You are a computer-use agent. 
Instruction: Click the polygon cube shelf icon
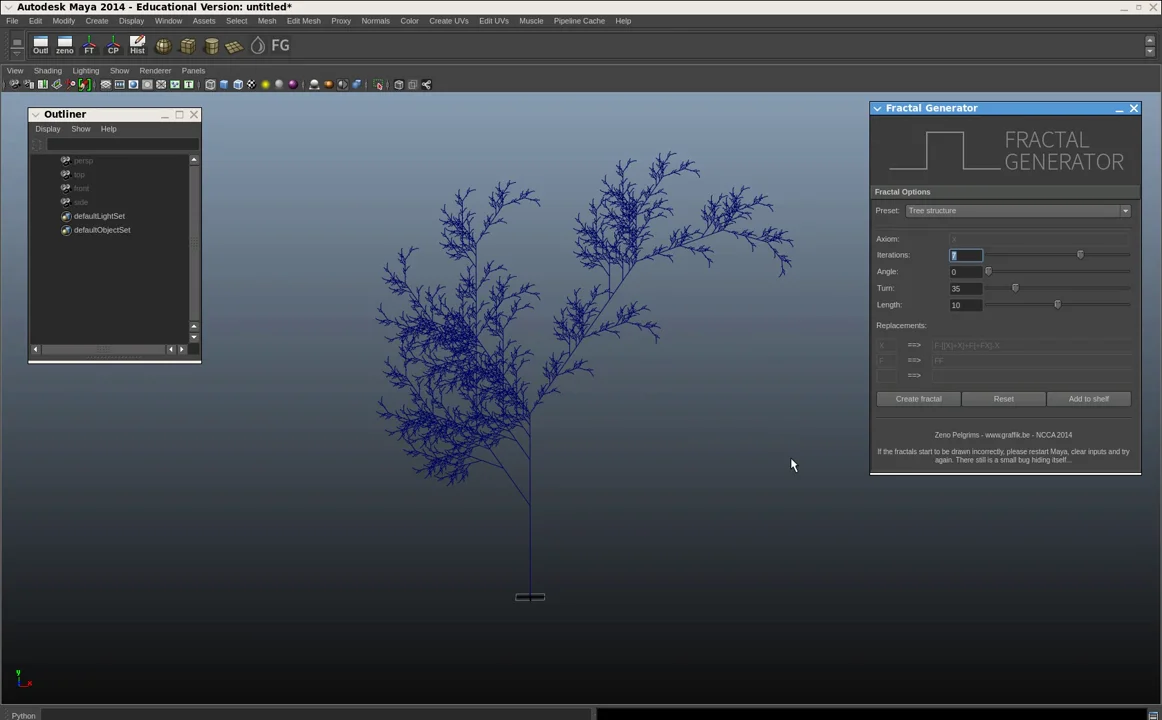(x=187, y=46)
